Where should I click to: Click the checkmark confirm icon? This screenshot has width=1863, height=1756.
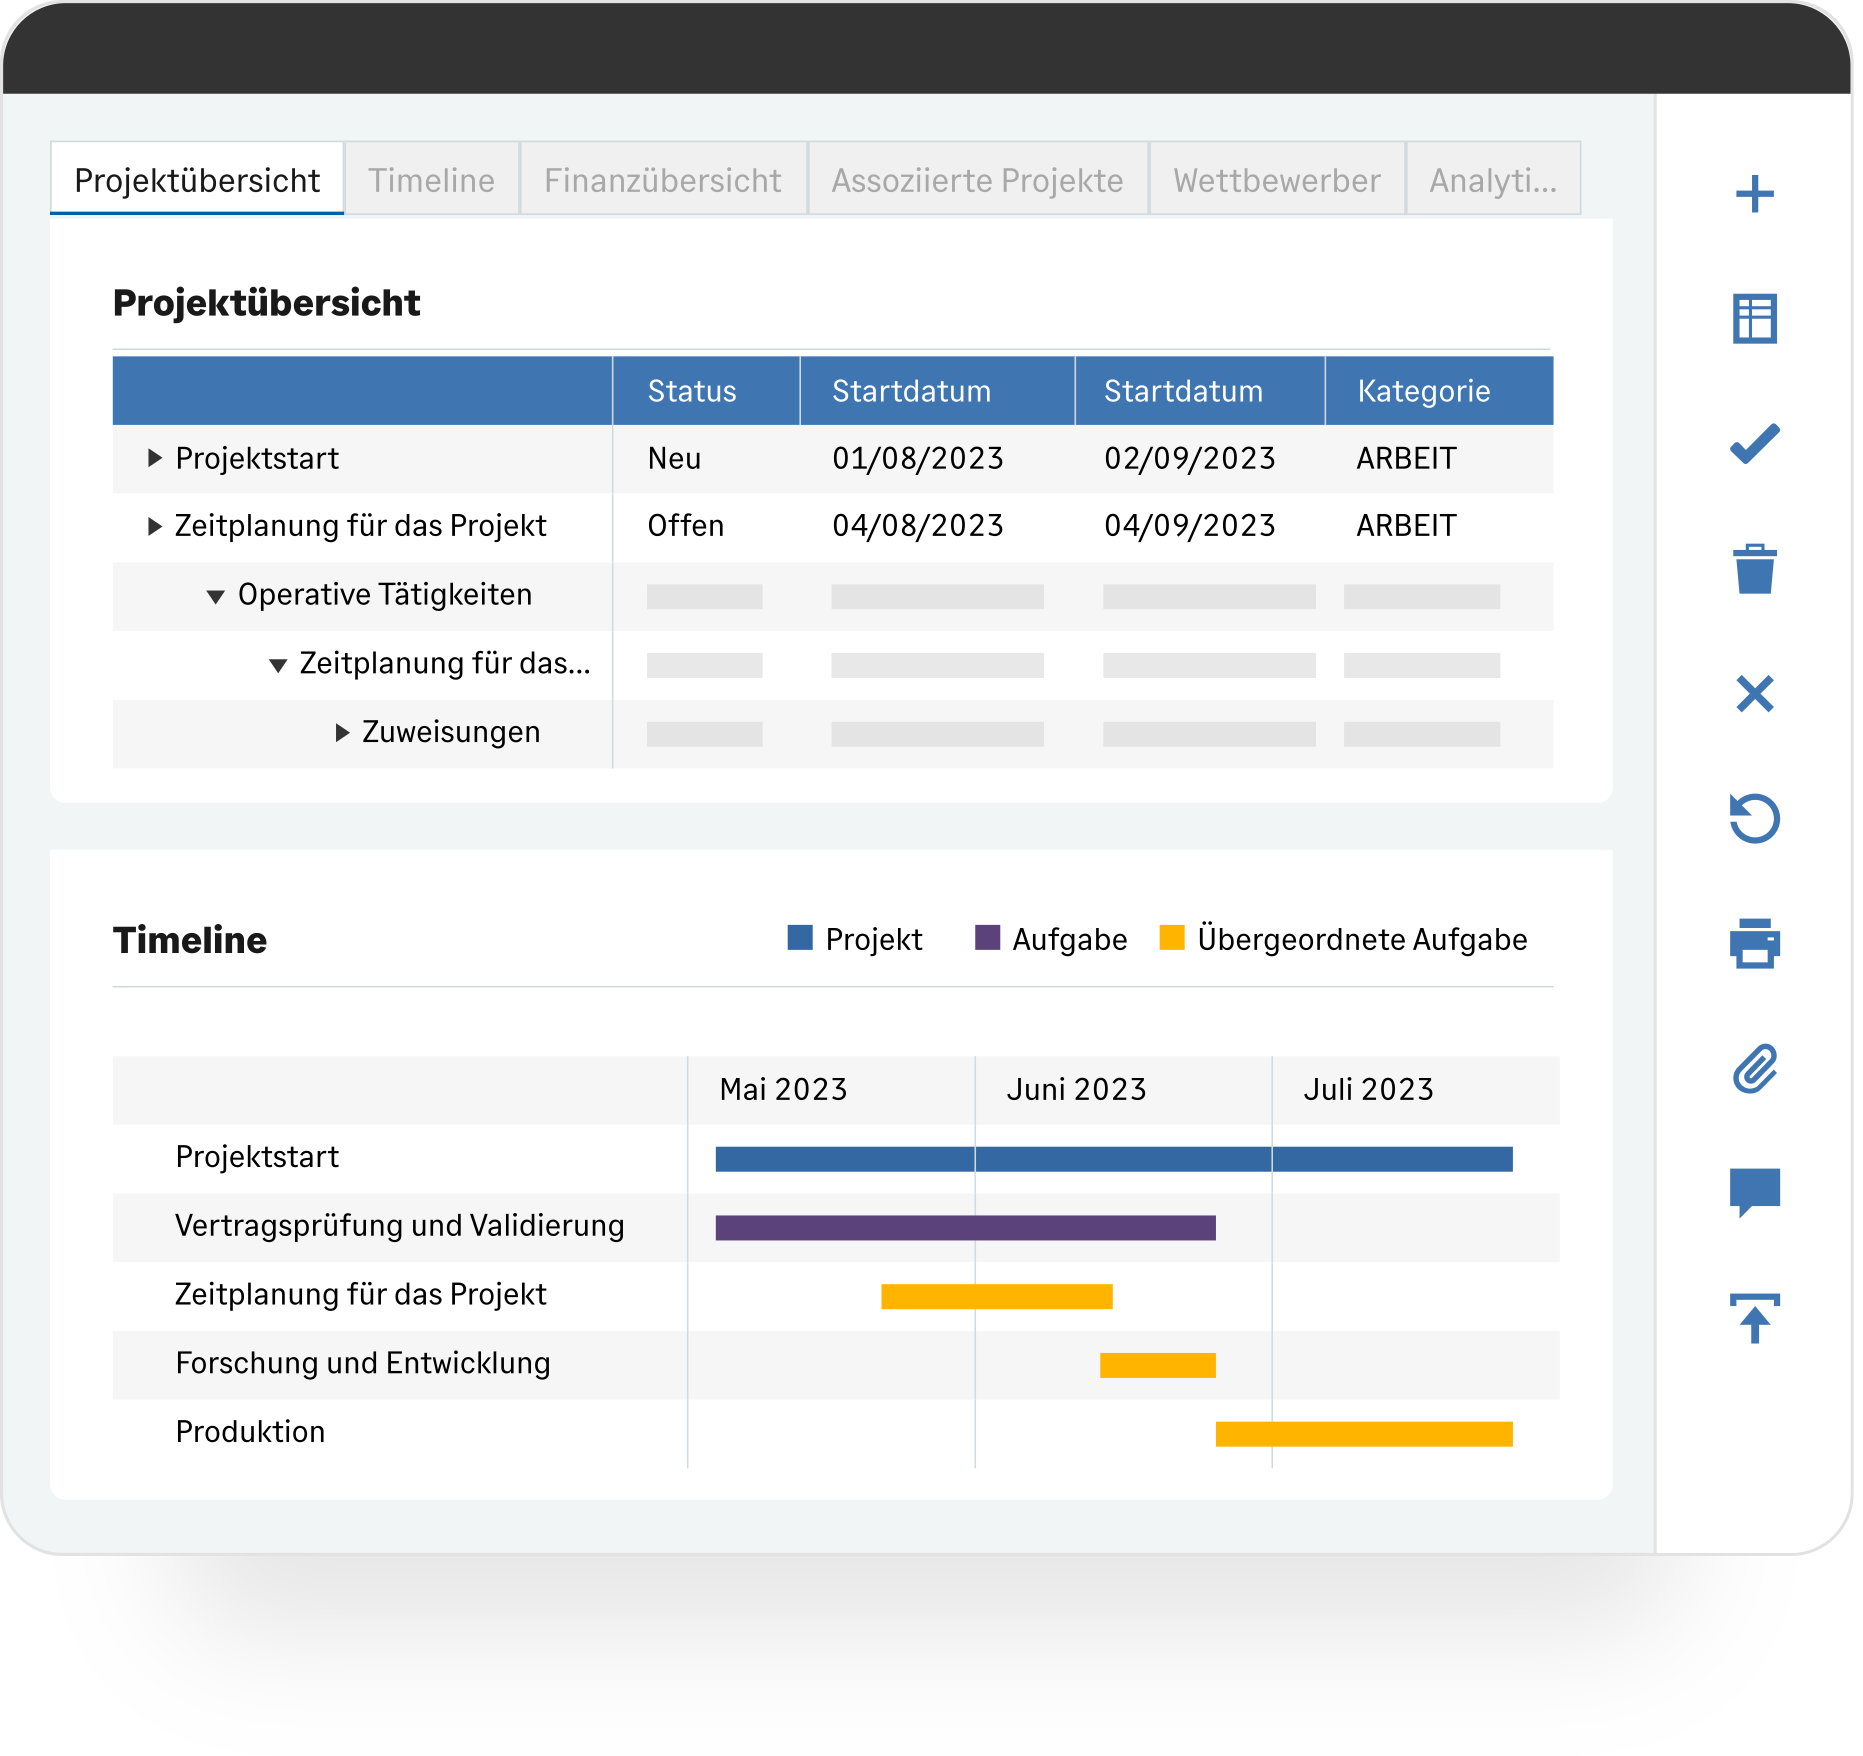click(x=1754, y=444)
